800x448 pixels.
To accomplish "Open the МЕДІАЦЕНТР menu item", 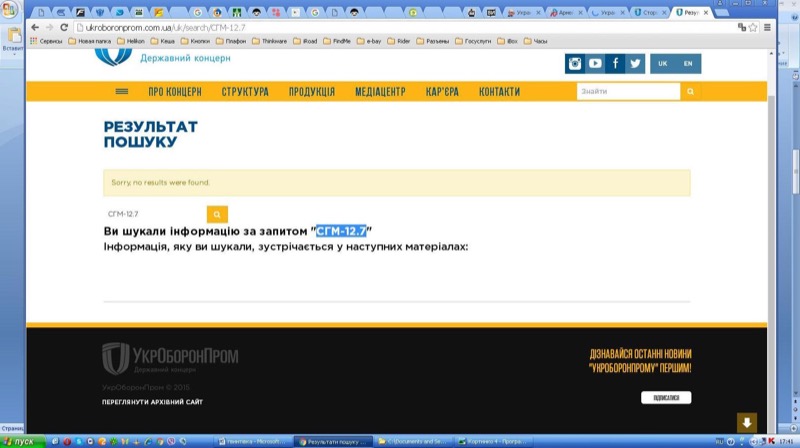I will tap(380, 91).
